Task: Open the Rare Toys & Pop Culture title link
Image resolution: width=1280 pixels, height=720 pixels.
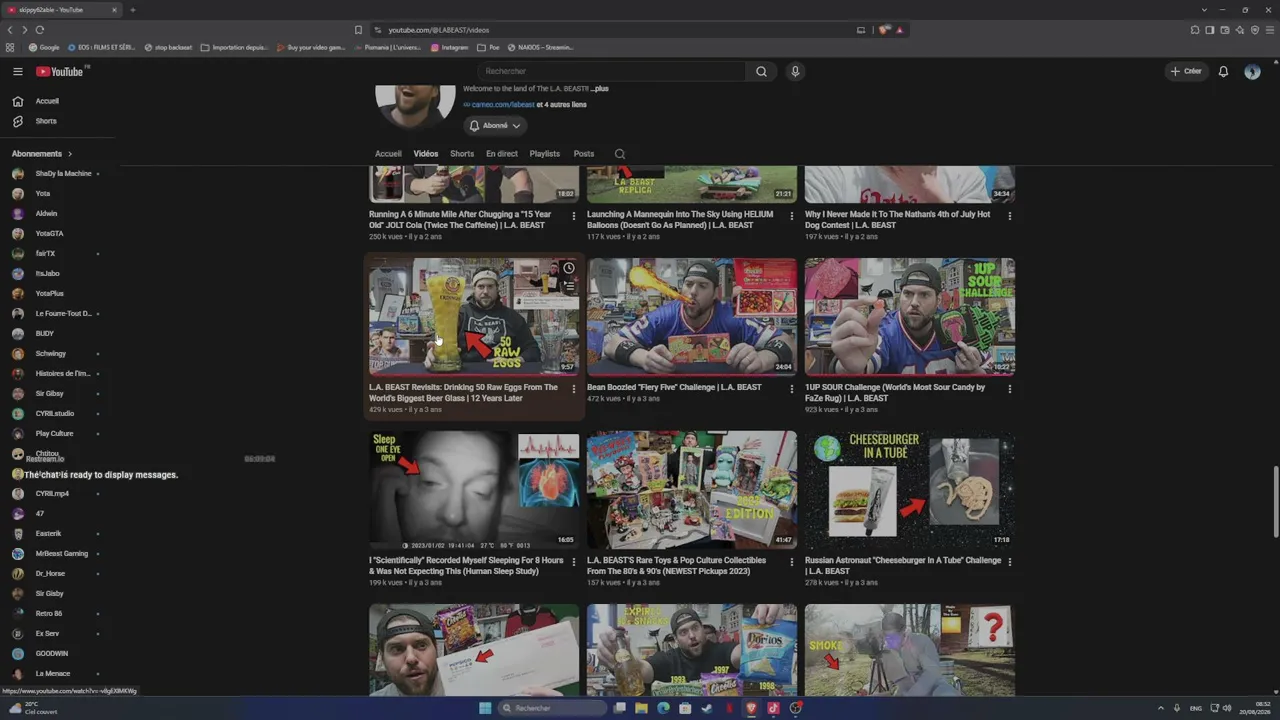Action: tap(677, 566)
